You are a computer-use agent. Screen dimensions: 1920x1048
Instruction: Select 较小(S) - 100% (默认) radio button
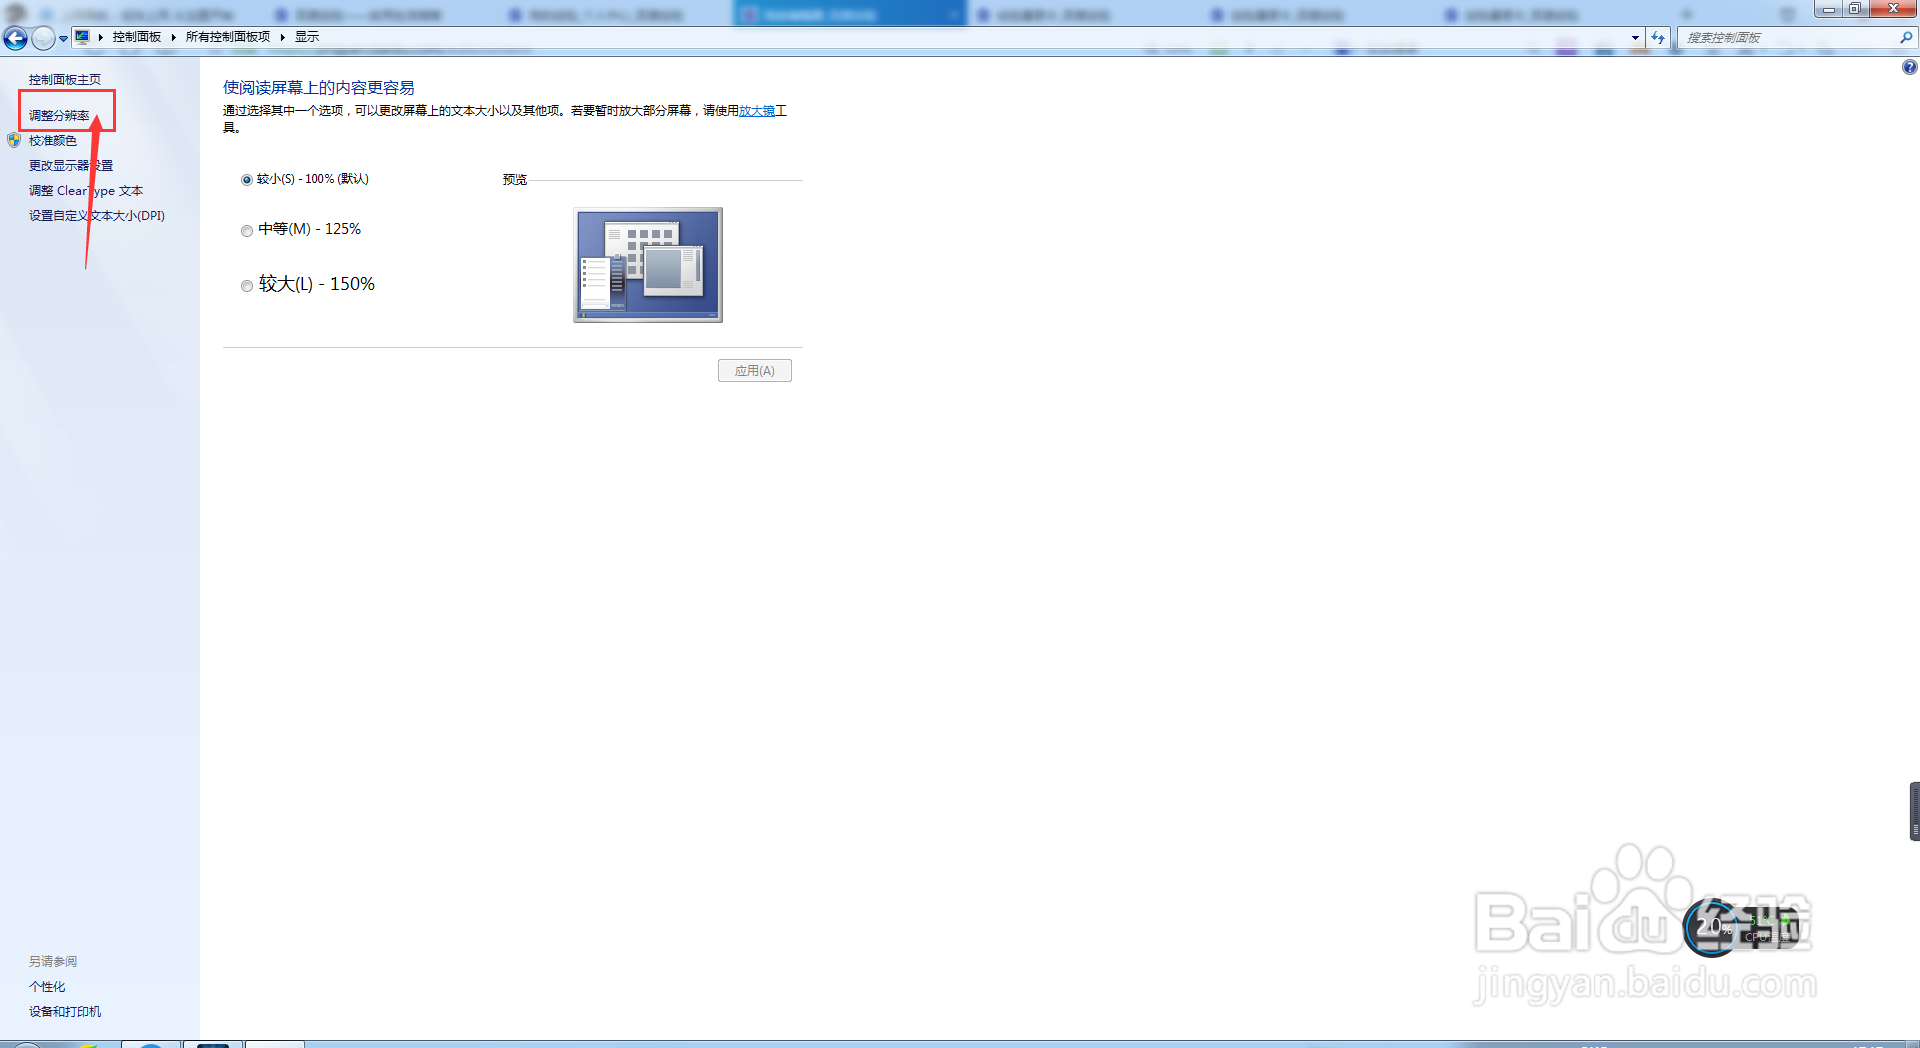click(x=247, y=180)
